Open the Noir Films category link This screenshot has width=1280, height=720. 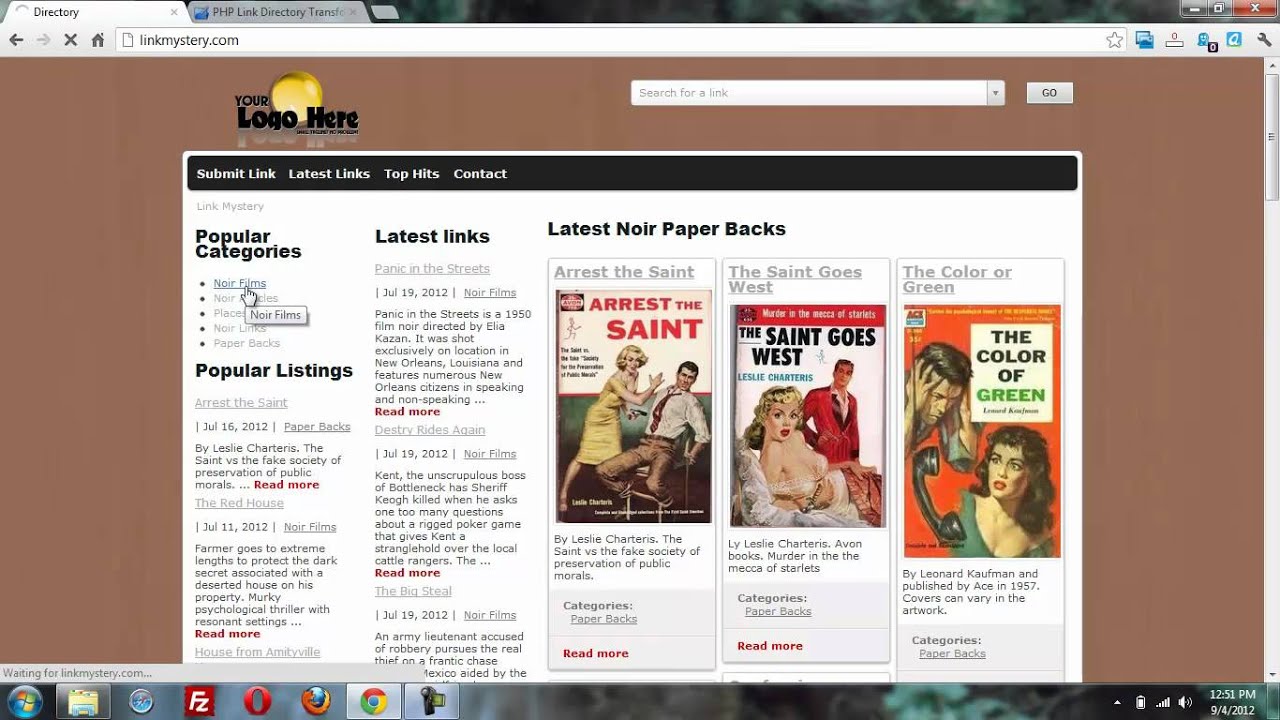point(239,283)
